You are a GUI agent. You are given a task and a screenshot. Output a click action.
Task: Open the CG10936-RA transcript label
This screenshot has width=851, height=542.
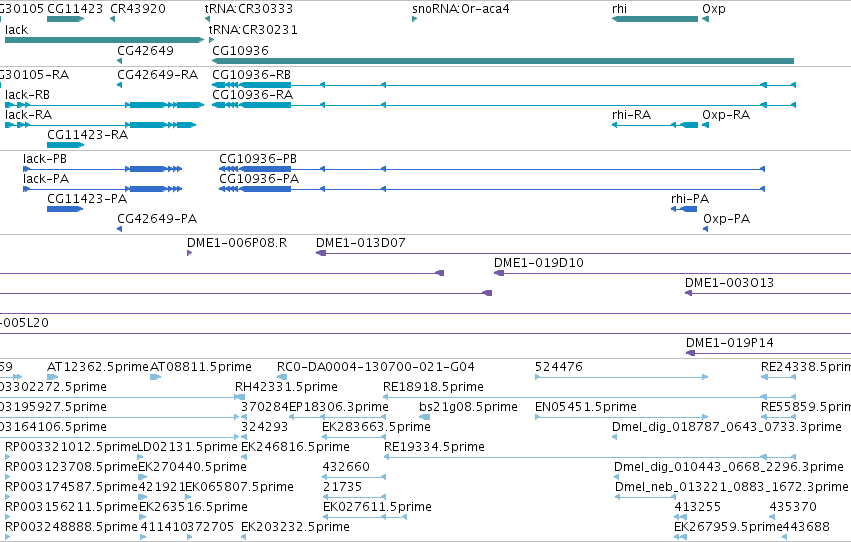click(252, 94)
